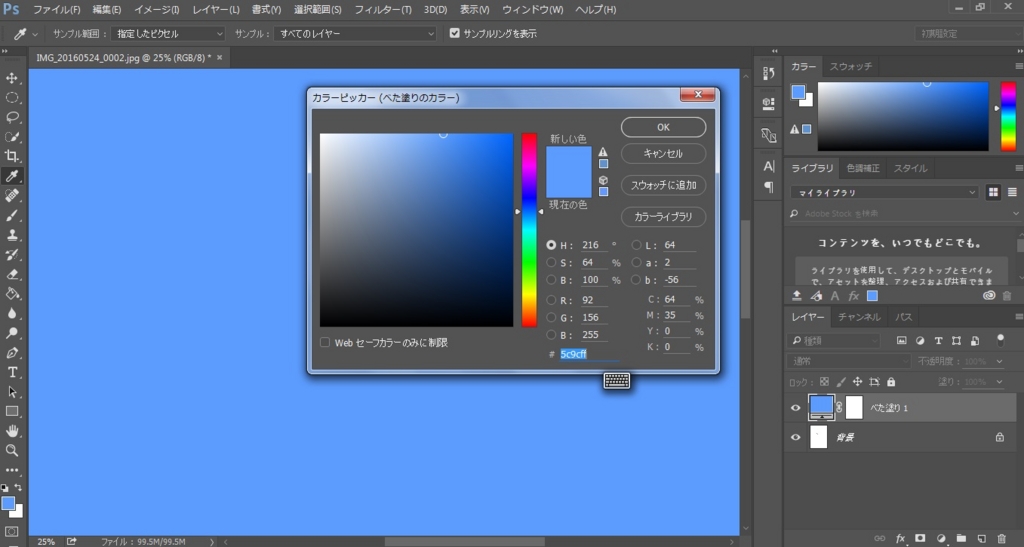Select the Type tool

[12, 372]
